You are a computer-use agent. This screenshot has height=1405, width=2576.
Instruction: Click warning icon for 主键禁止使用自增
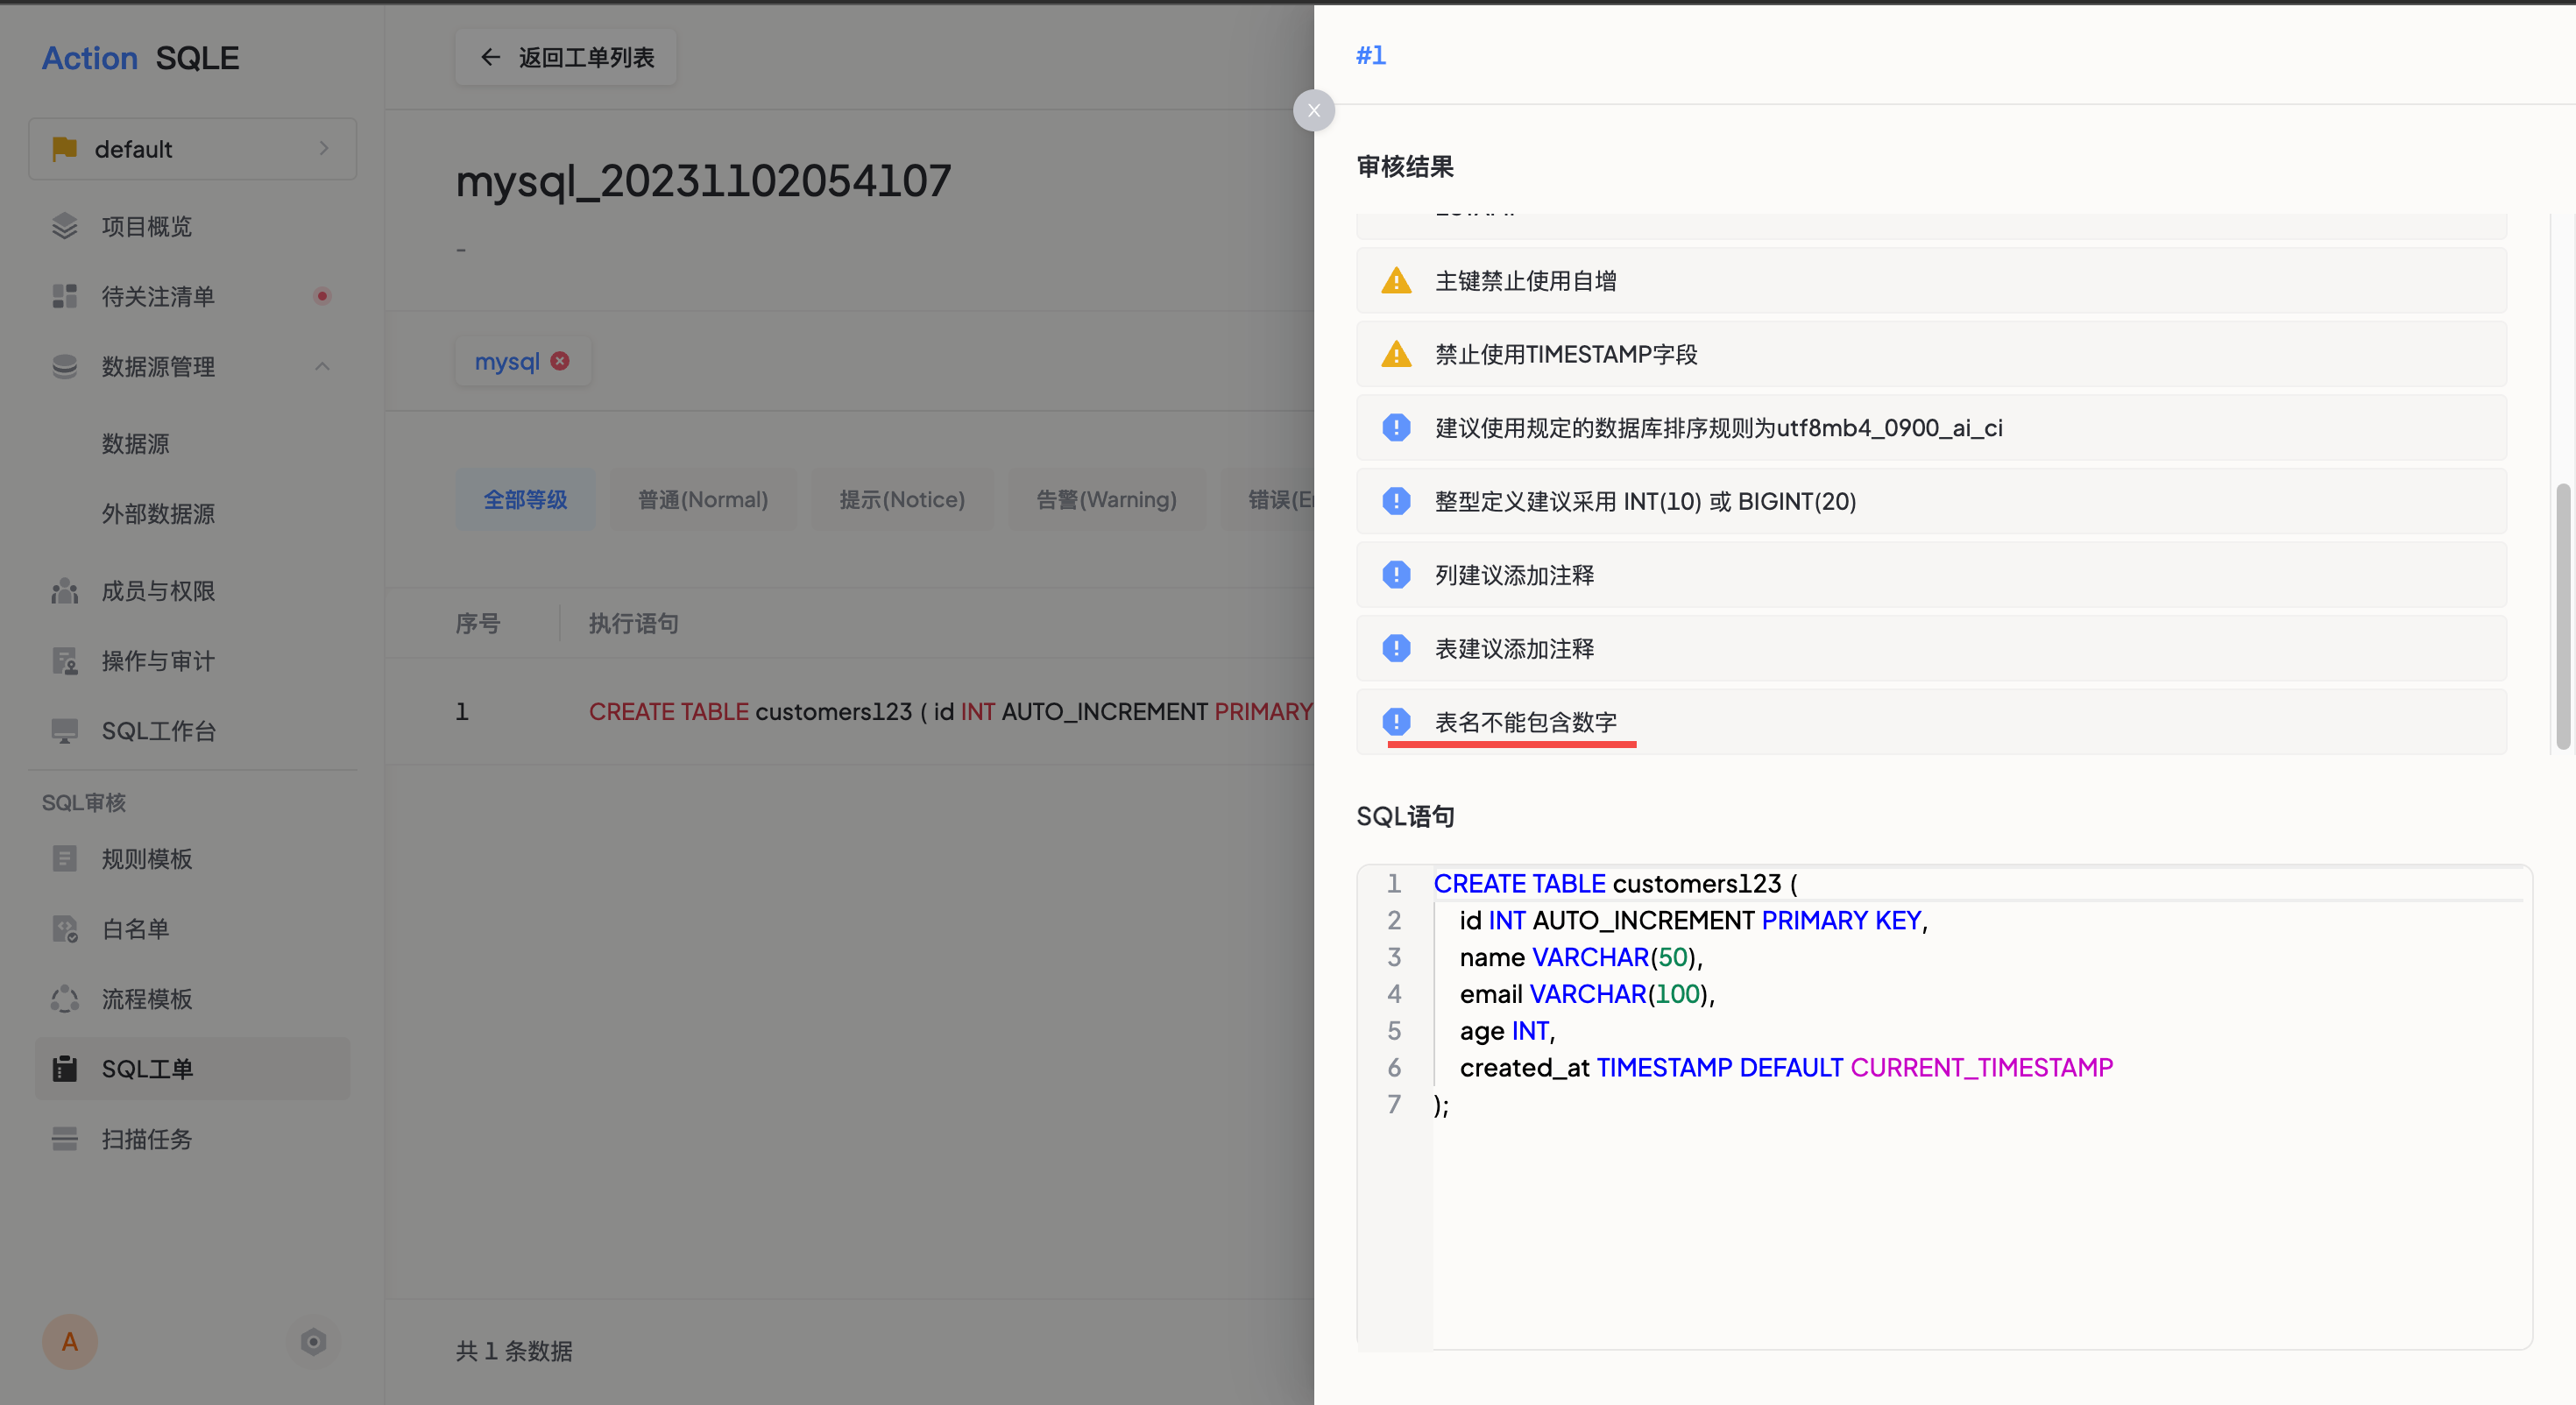click(x=1396, y=281)
